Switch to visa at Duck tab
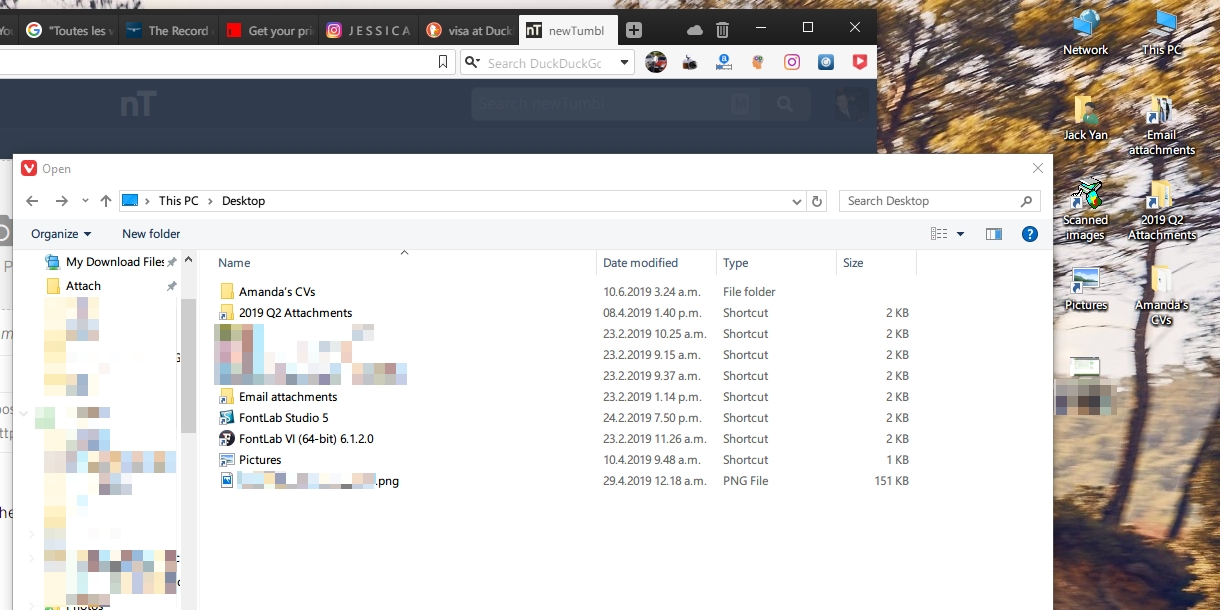 468,31
